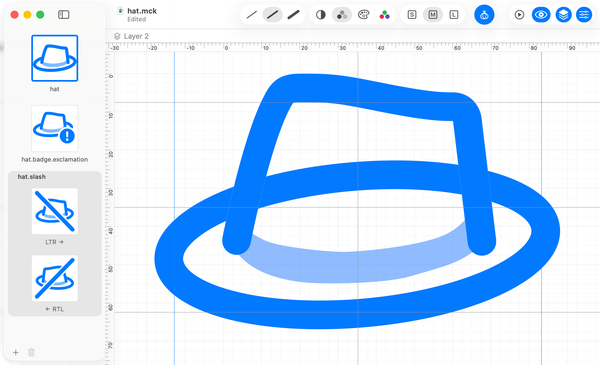The width and height of the screenshot is (600, 365).
Task: Click the hat label under first thumbnail
Action: coord(55,89)
